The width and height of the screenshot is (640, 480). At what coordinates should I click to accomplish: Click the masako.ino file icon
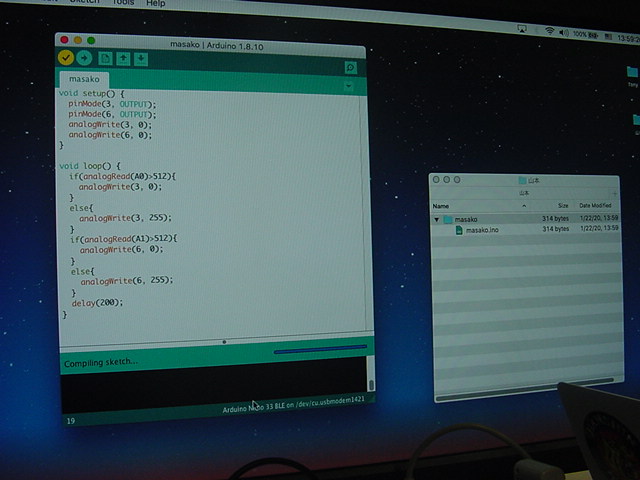(x=459, y=230)
